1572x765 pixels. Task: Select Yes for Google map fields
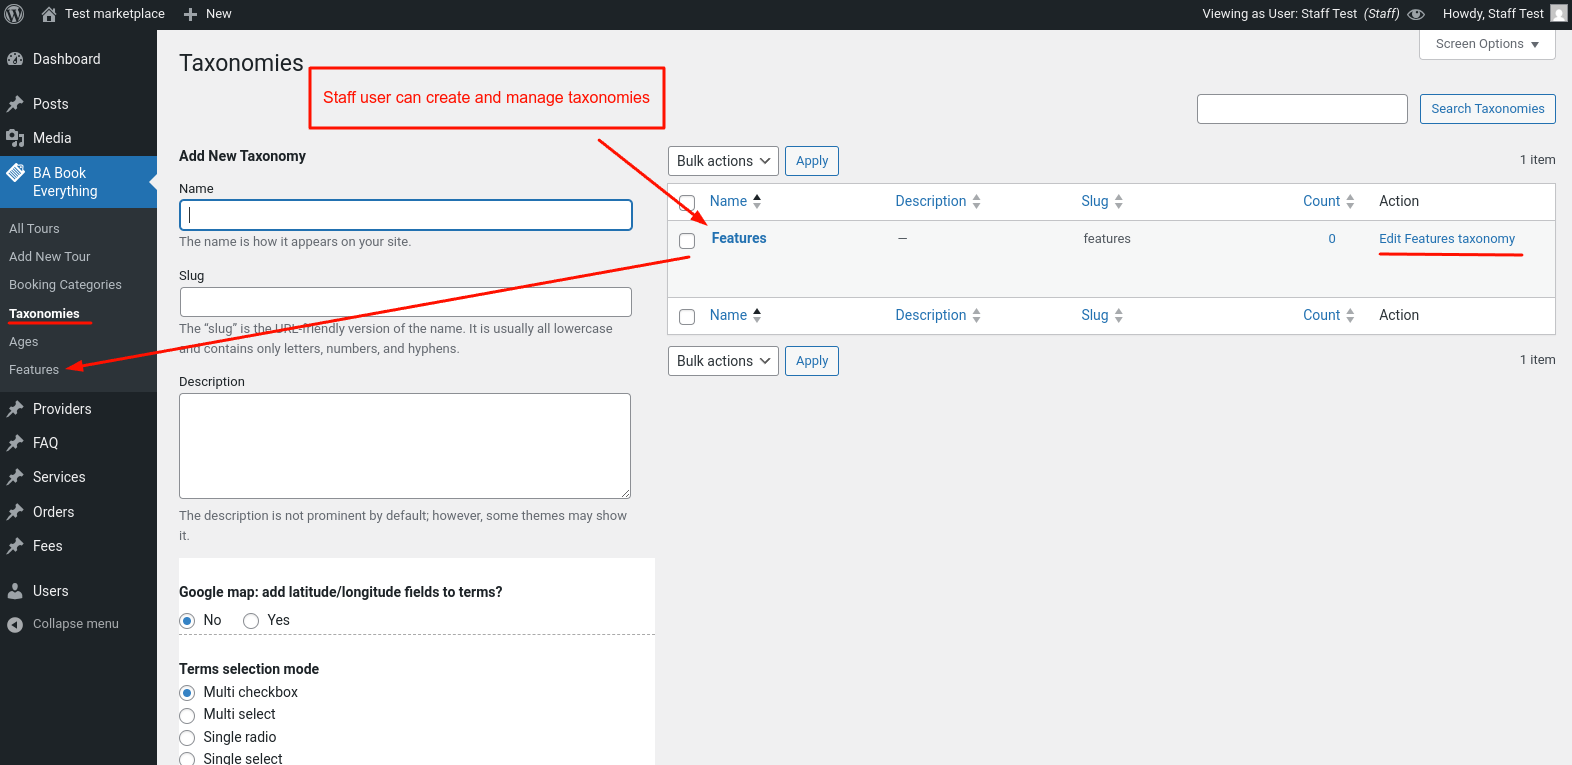pos(251,621)
